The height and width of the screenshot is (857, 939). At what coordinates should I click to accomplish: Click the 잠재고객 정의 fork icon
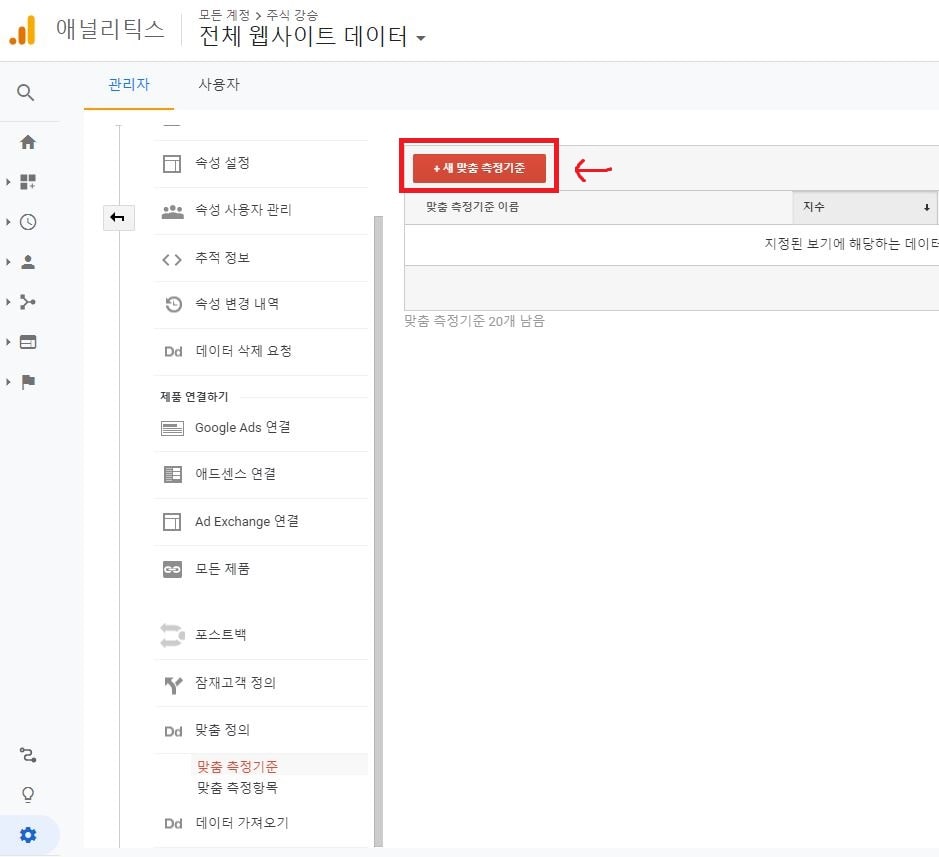point(173,685)
